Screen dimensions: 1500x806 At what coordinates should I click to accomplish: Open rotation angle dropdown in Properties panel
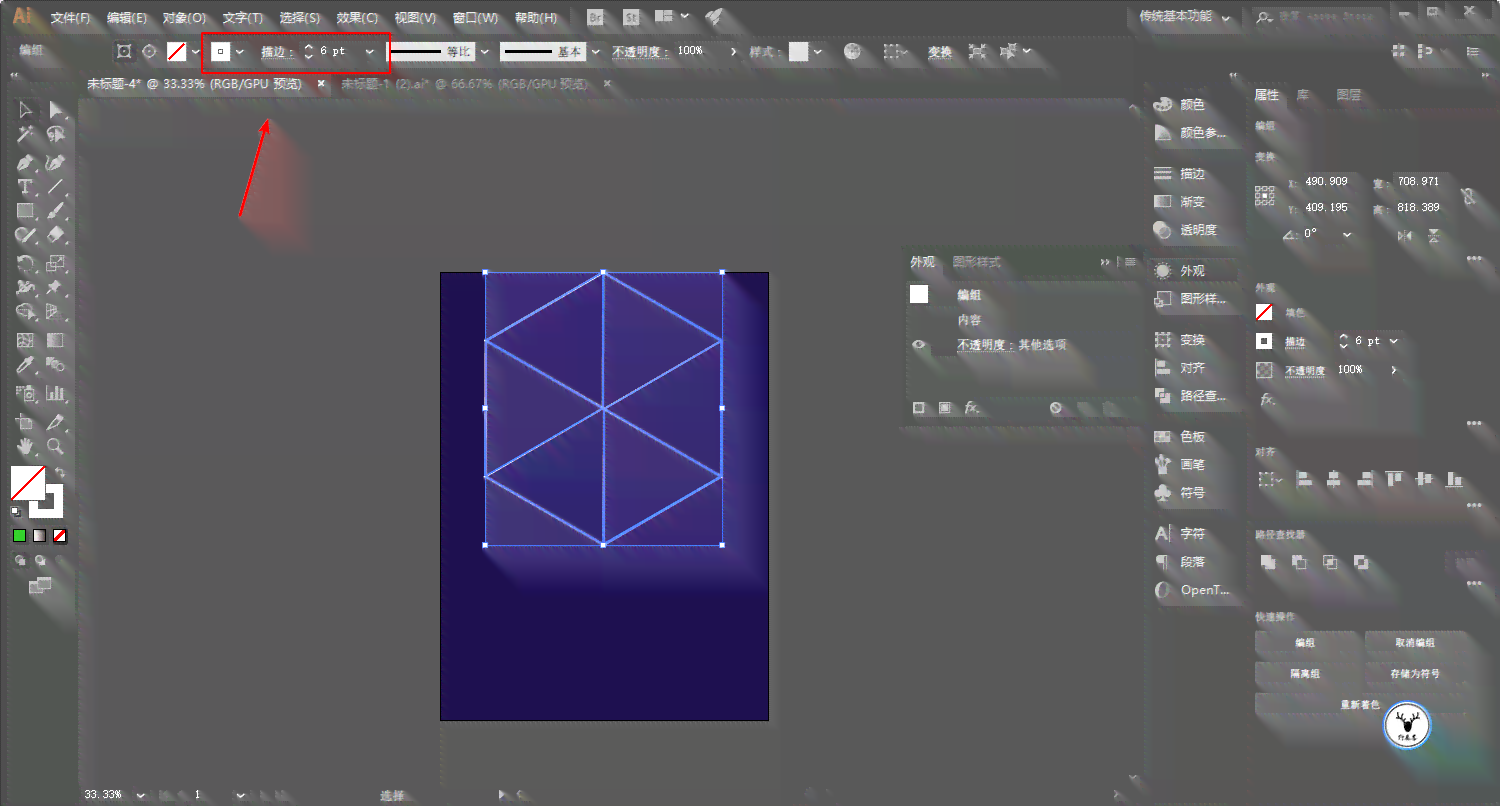[x=1347, y=234]
